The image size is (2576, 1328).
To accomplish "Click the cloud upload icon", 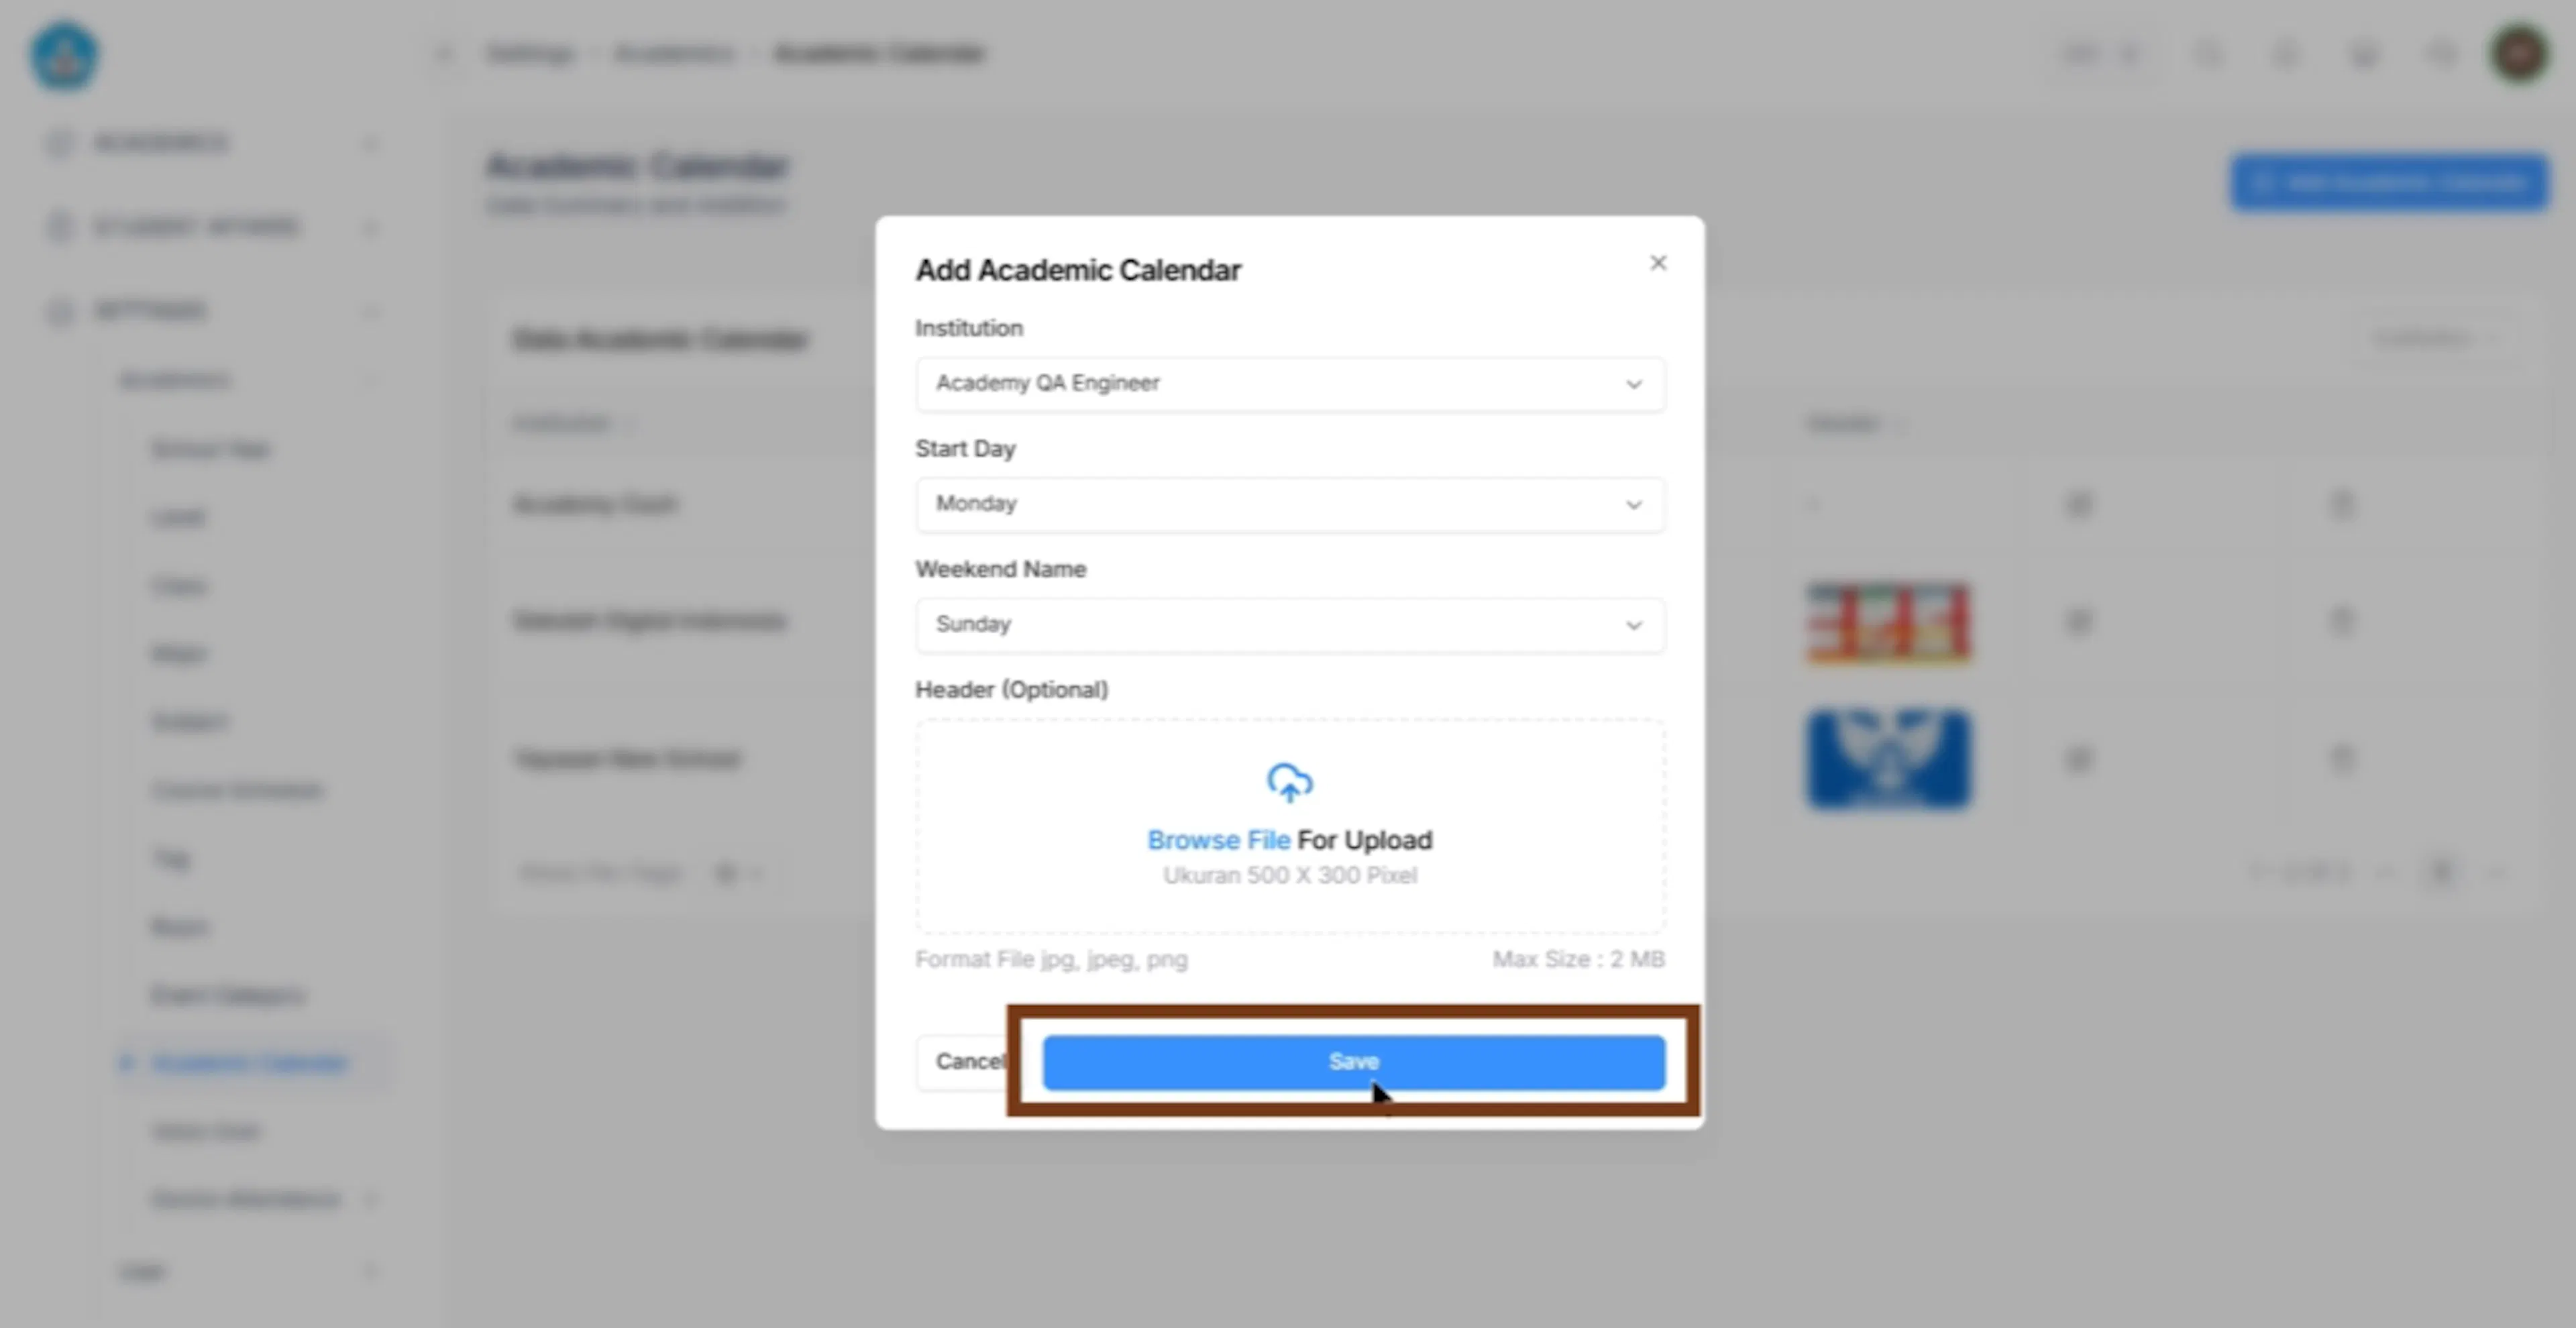I will [1290, 783].
